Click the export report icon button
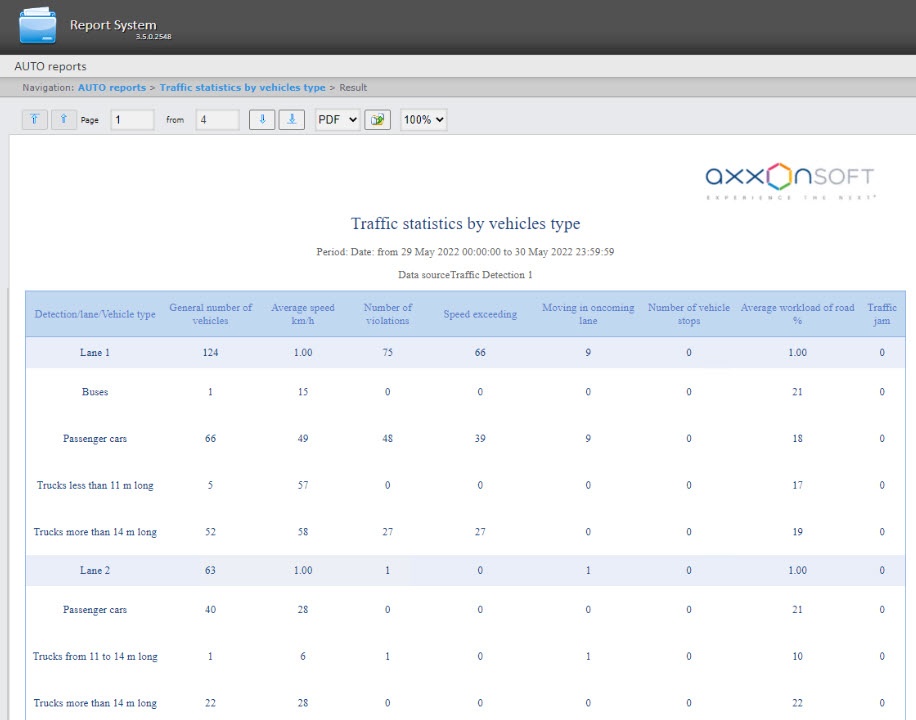 (x=377, y=120)
